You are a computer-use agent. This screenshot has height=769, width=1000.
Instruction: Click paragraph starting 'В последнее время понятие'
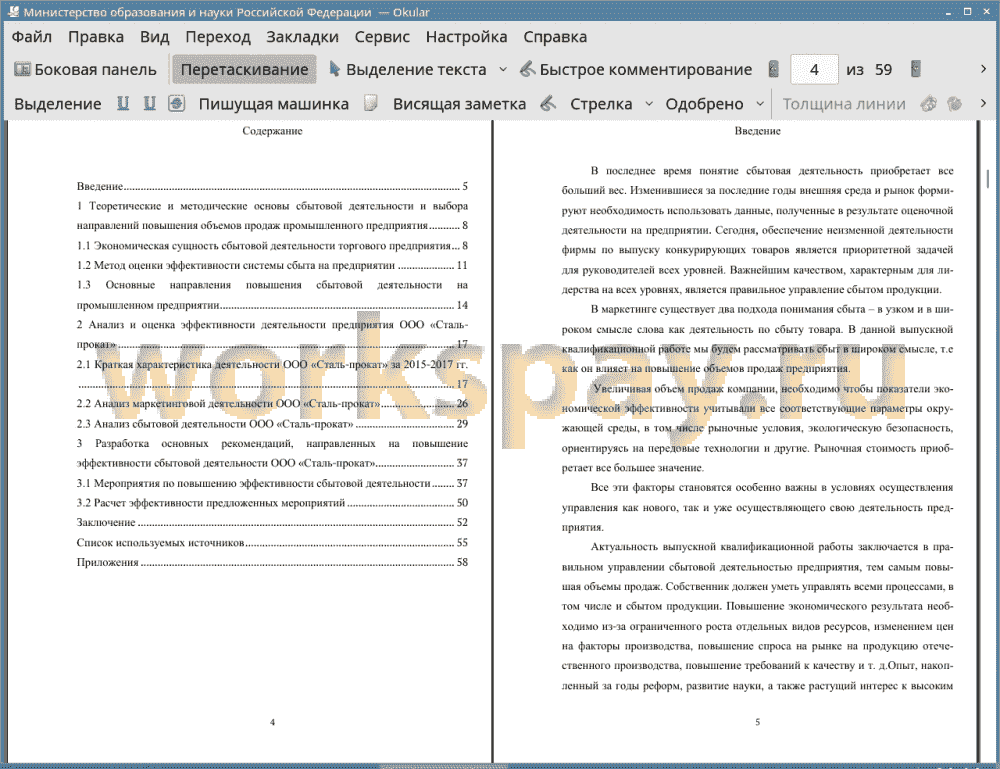(x=758, y=230)
